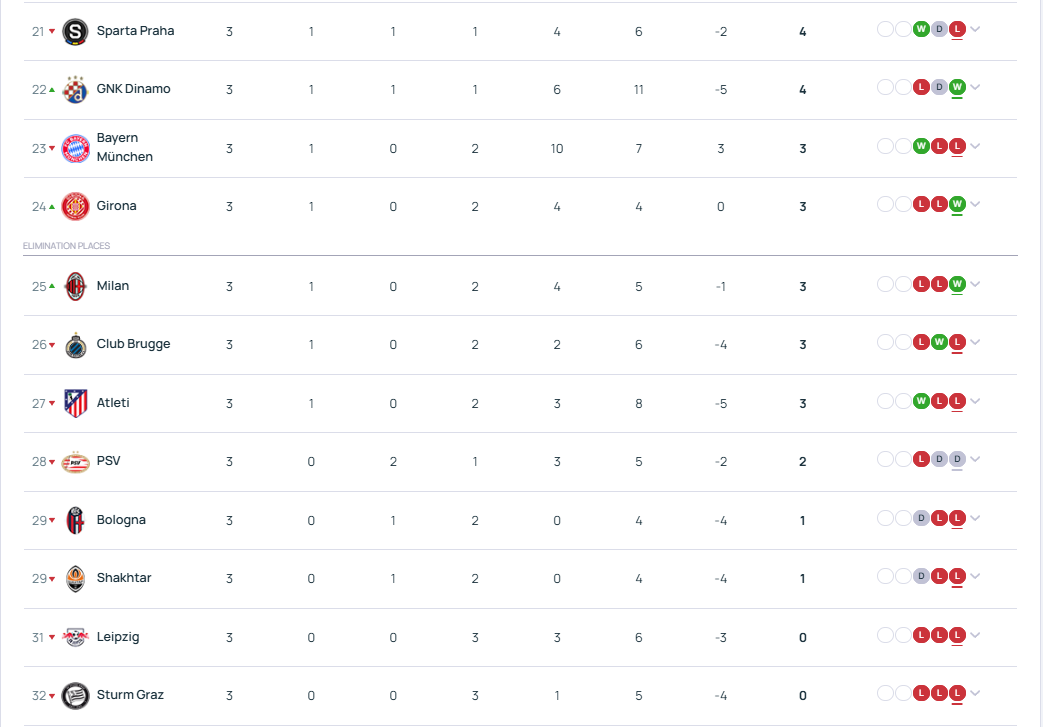Open the Bologna team name link
The image size is (1043, 727).
121,519
